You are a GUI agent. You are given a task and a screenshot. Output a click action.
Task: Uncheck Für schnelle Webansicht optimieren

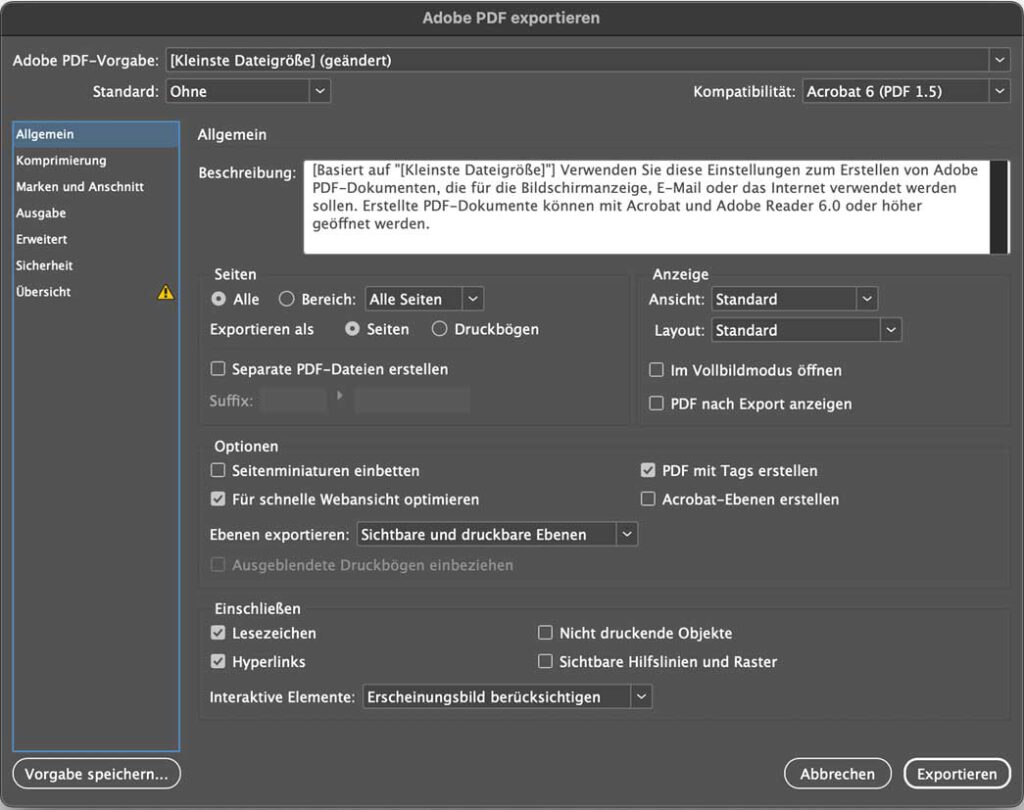(217, 499)
